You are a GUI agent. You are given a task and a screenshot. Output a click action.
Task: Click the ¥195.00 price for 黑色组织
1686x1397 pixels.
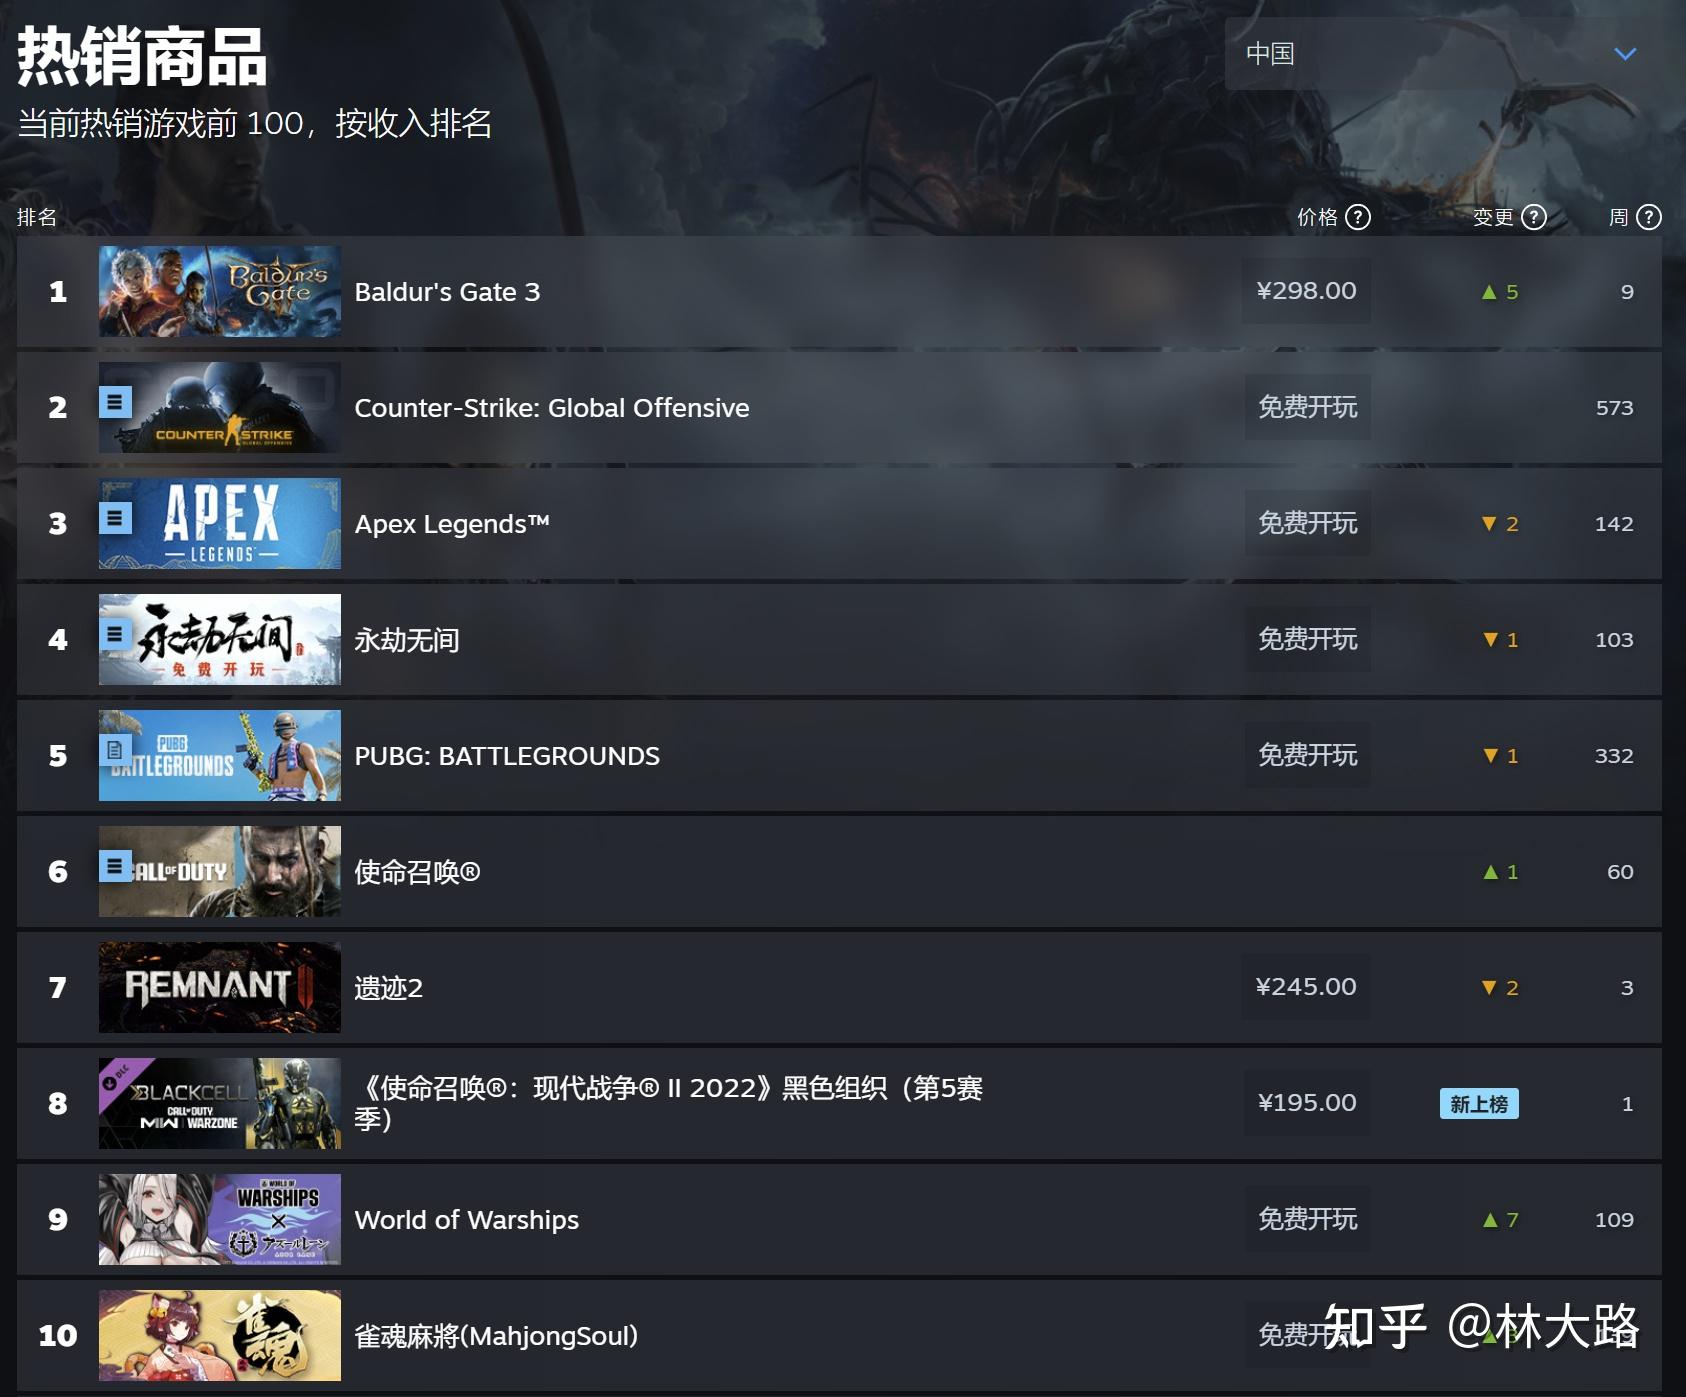point(1307,1103)
